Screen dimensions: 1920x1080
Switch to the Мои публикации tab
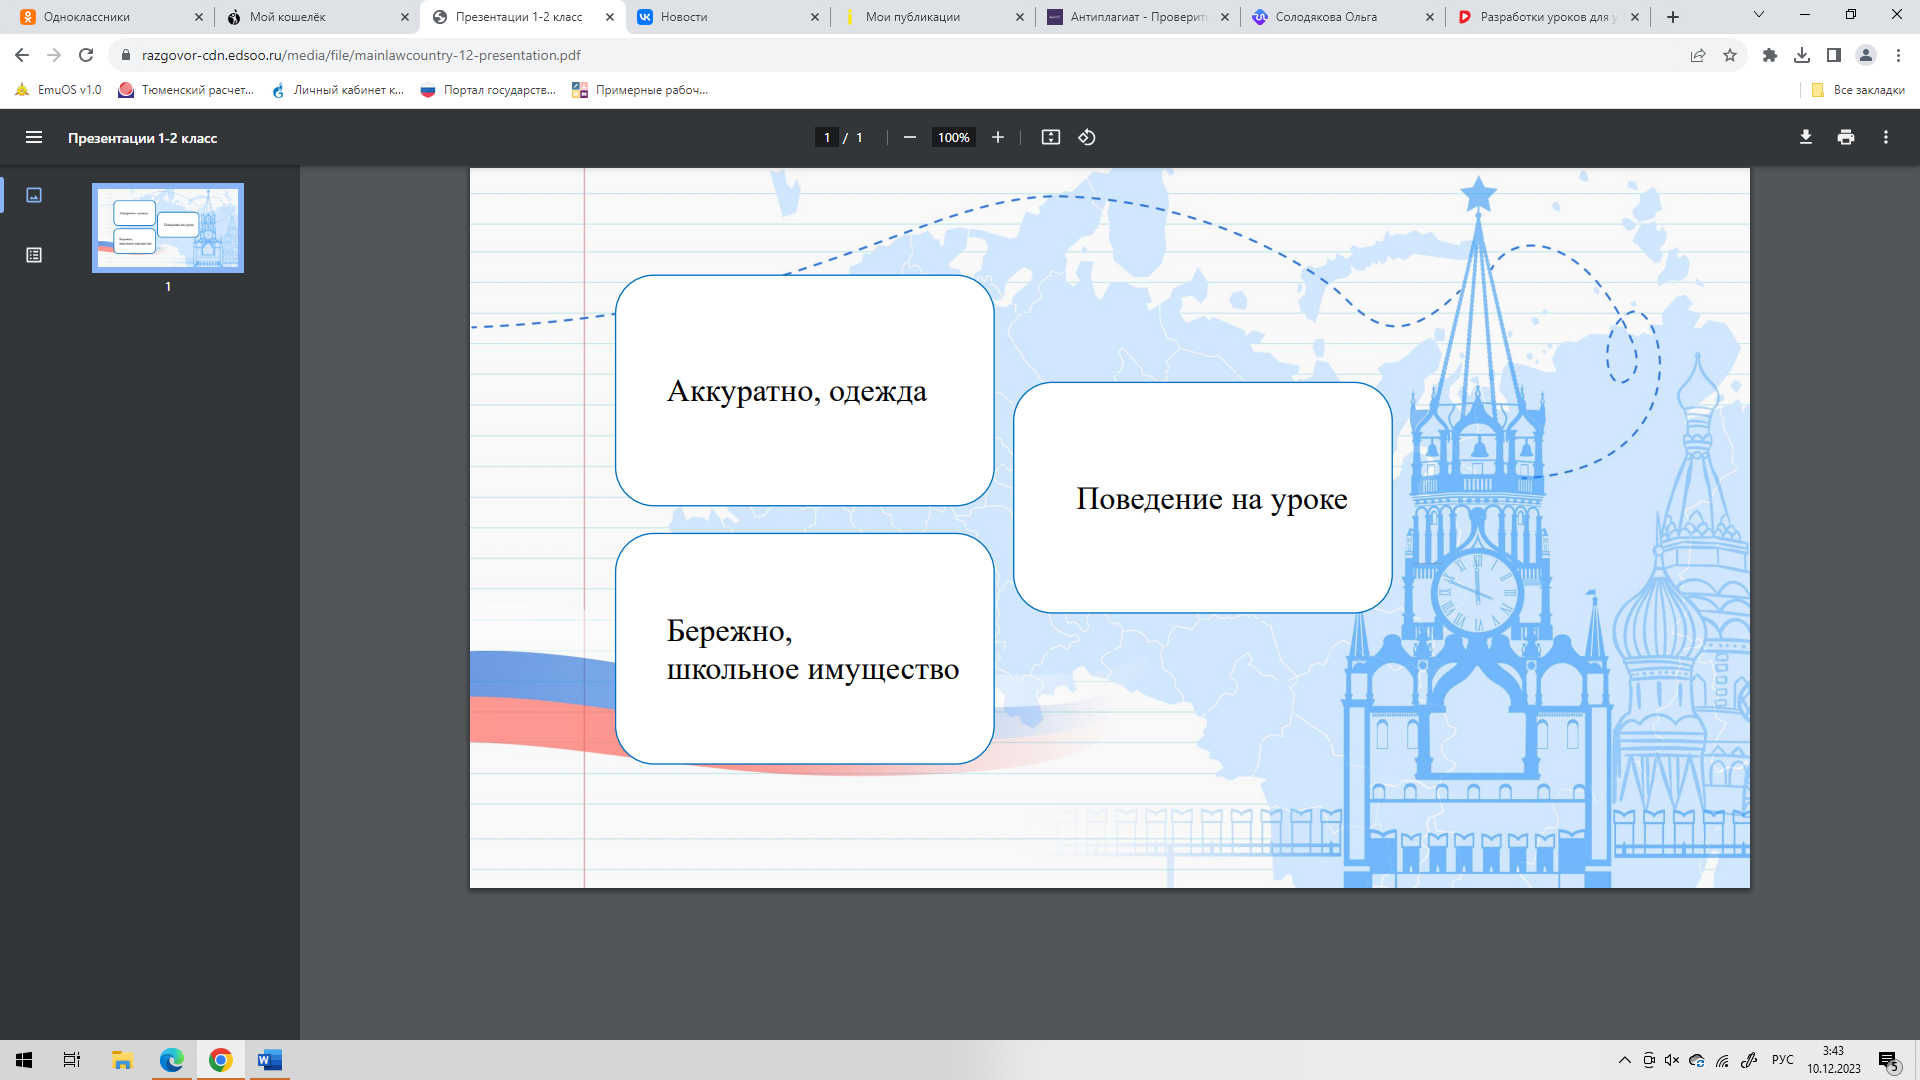(x=912, y=17)
